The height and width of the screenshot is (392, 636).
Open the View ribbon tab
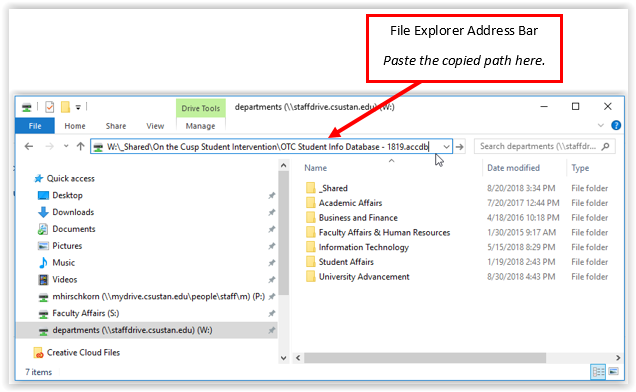click(155, 126)
